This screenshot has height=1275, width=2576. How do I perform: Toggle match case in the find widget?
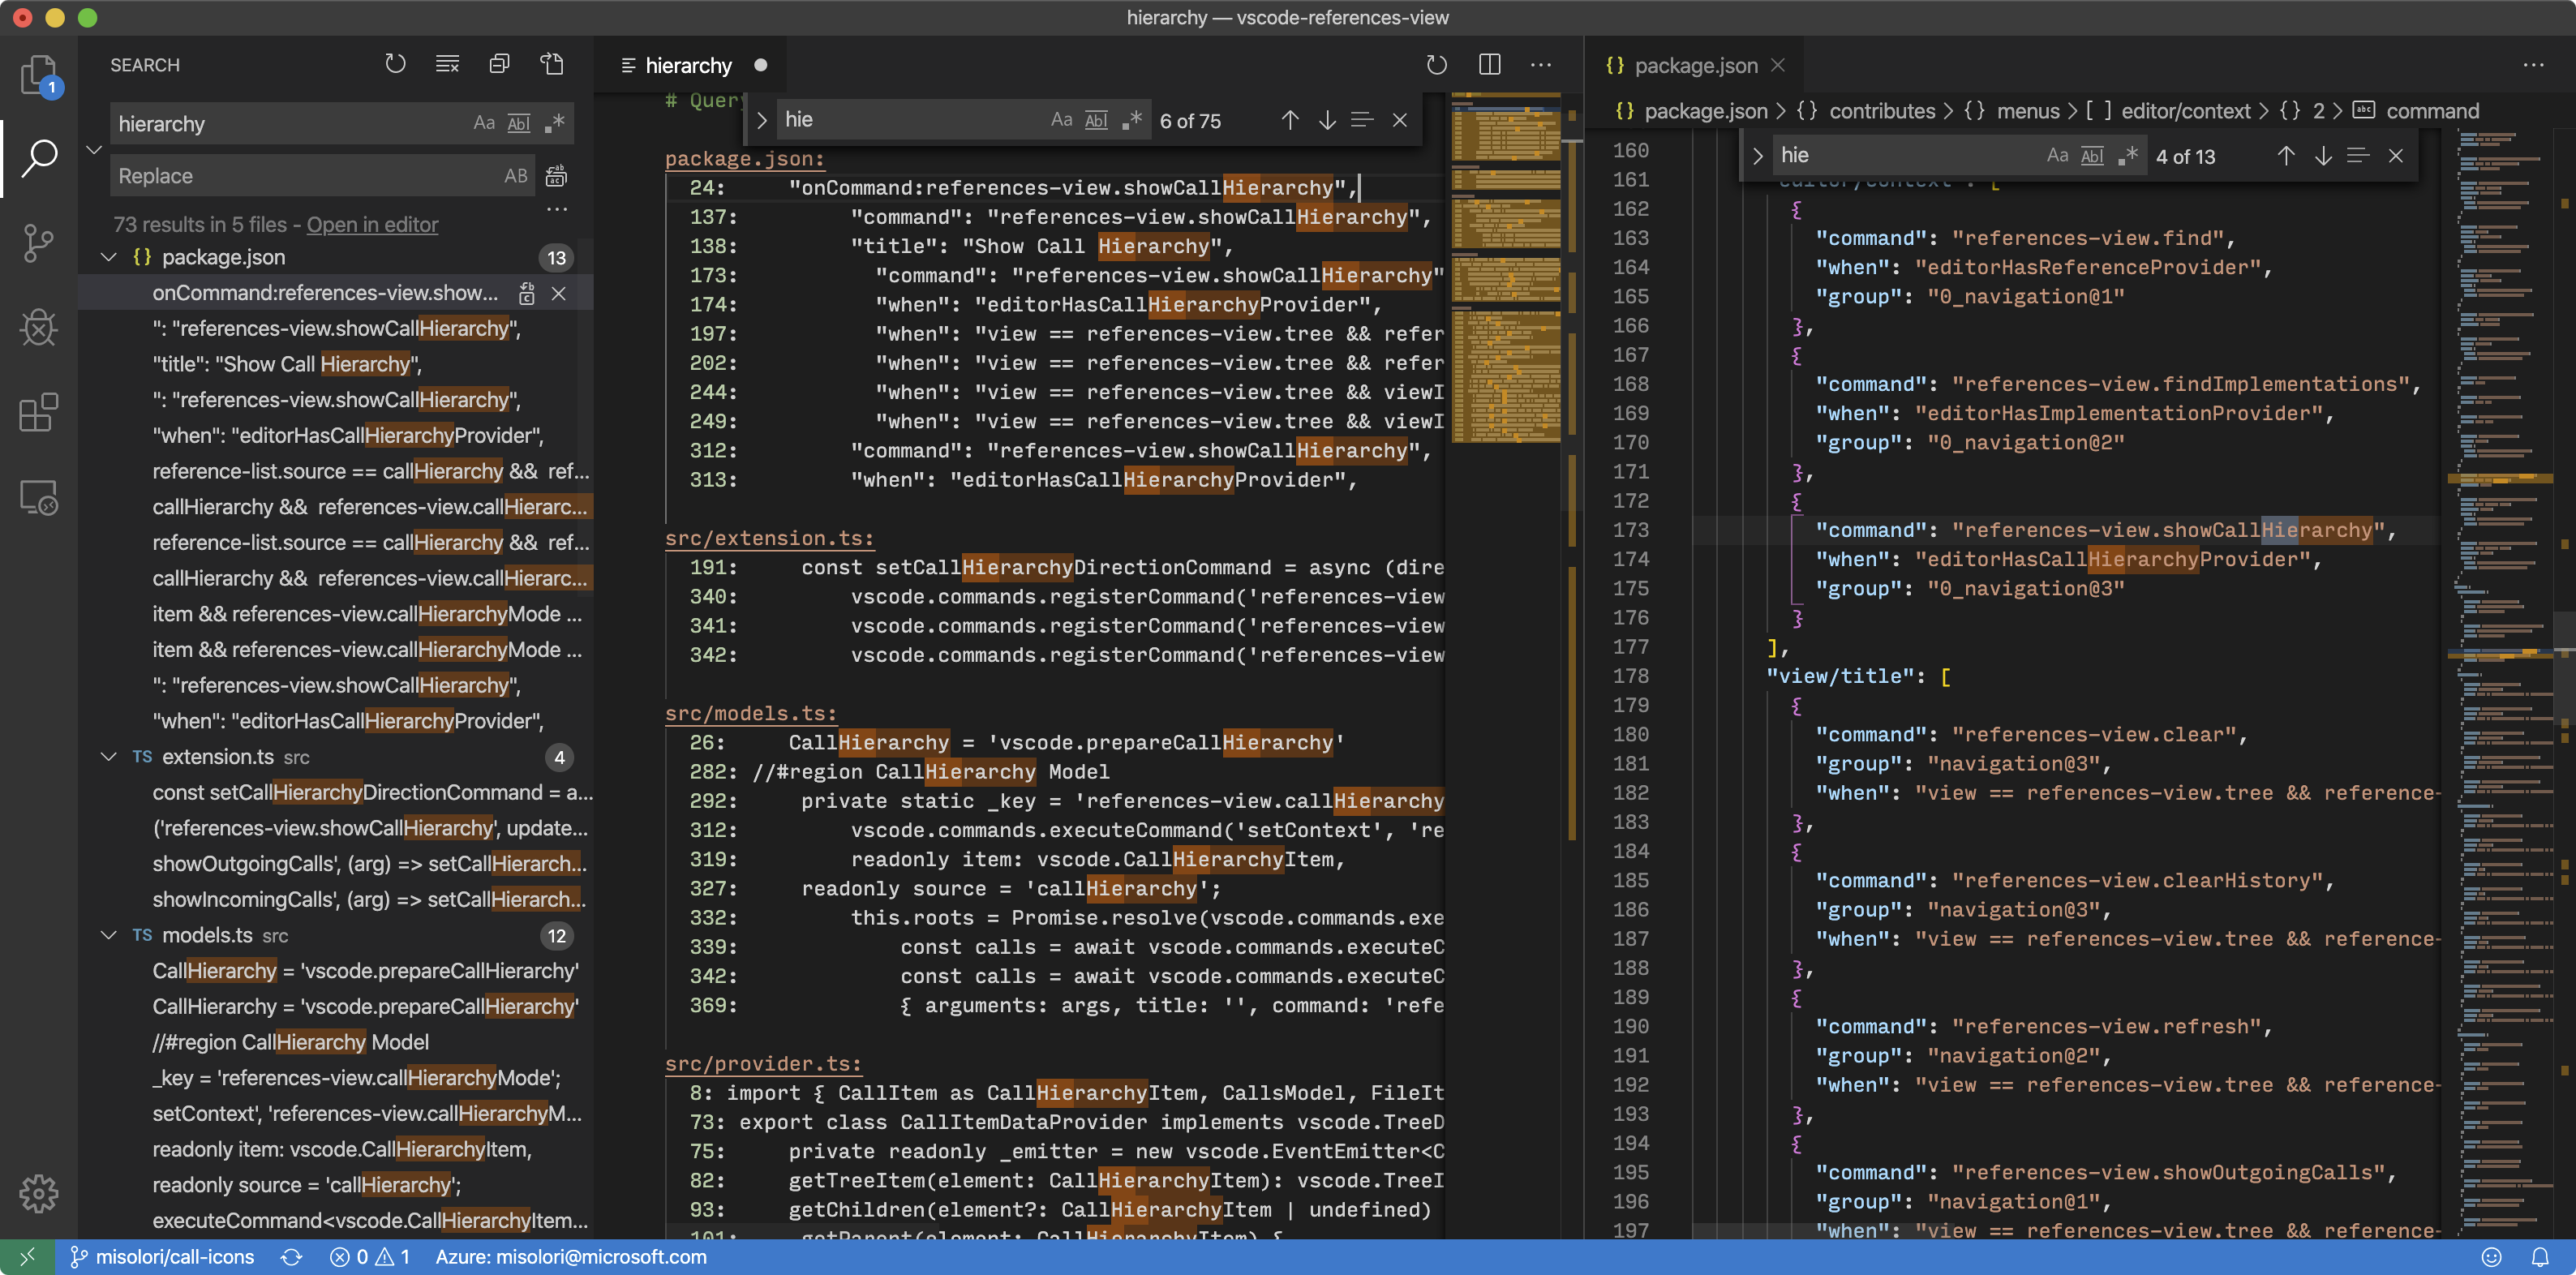[1061, 119]
